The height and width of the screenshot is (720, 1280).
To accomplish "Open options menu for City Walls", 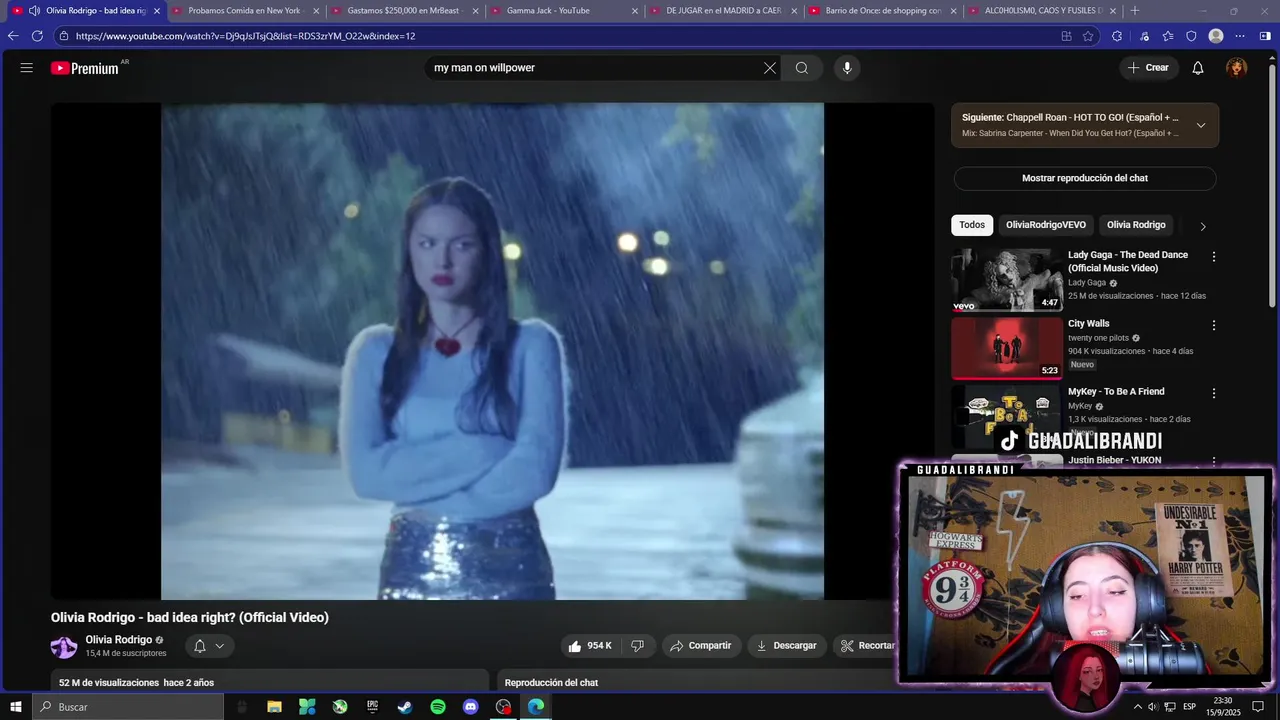I will tap(1214, 325).
